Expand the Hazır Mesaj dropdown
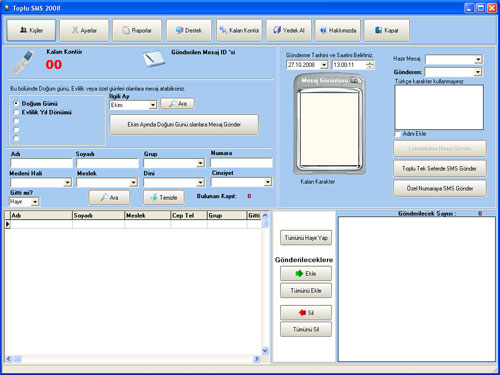500x375 pixels. coord(478,60)
